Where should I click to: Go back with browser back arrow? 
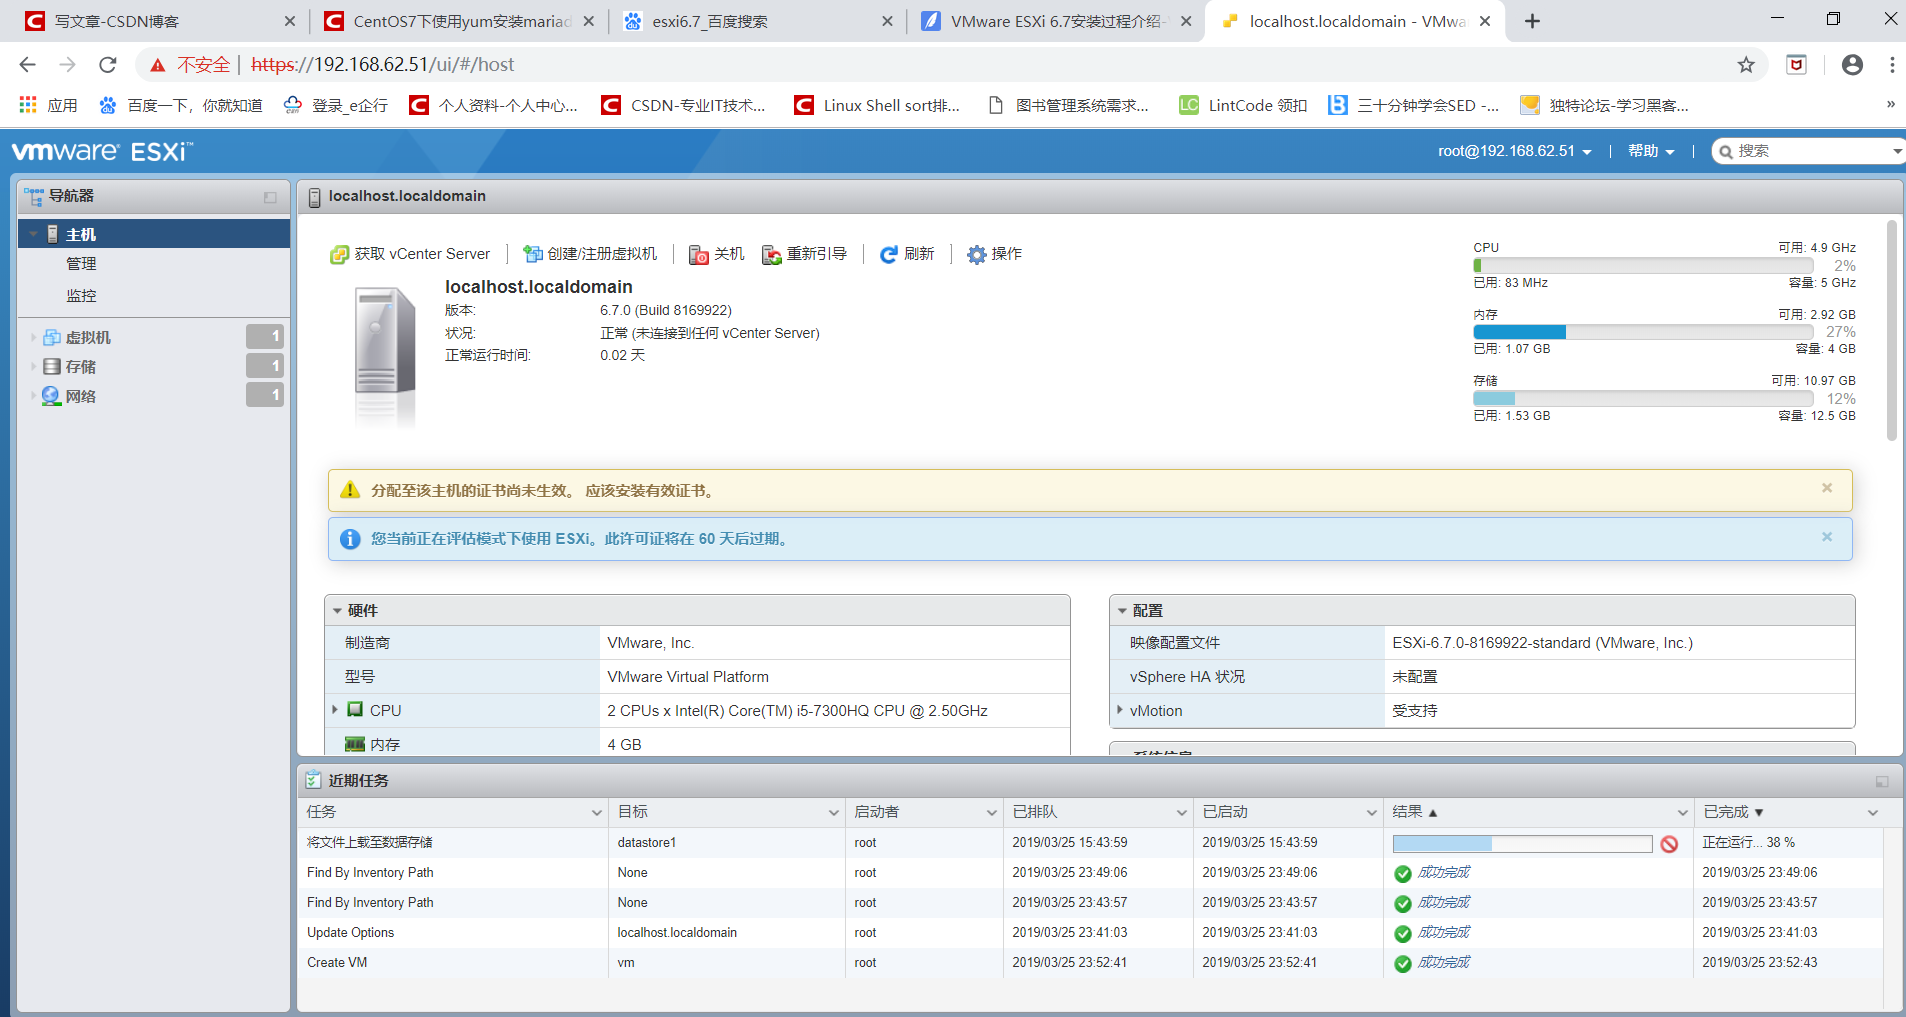tap(27, 65)
